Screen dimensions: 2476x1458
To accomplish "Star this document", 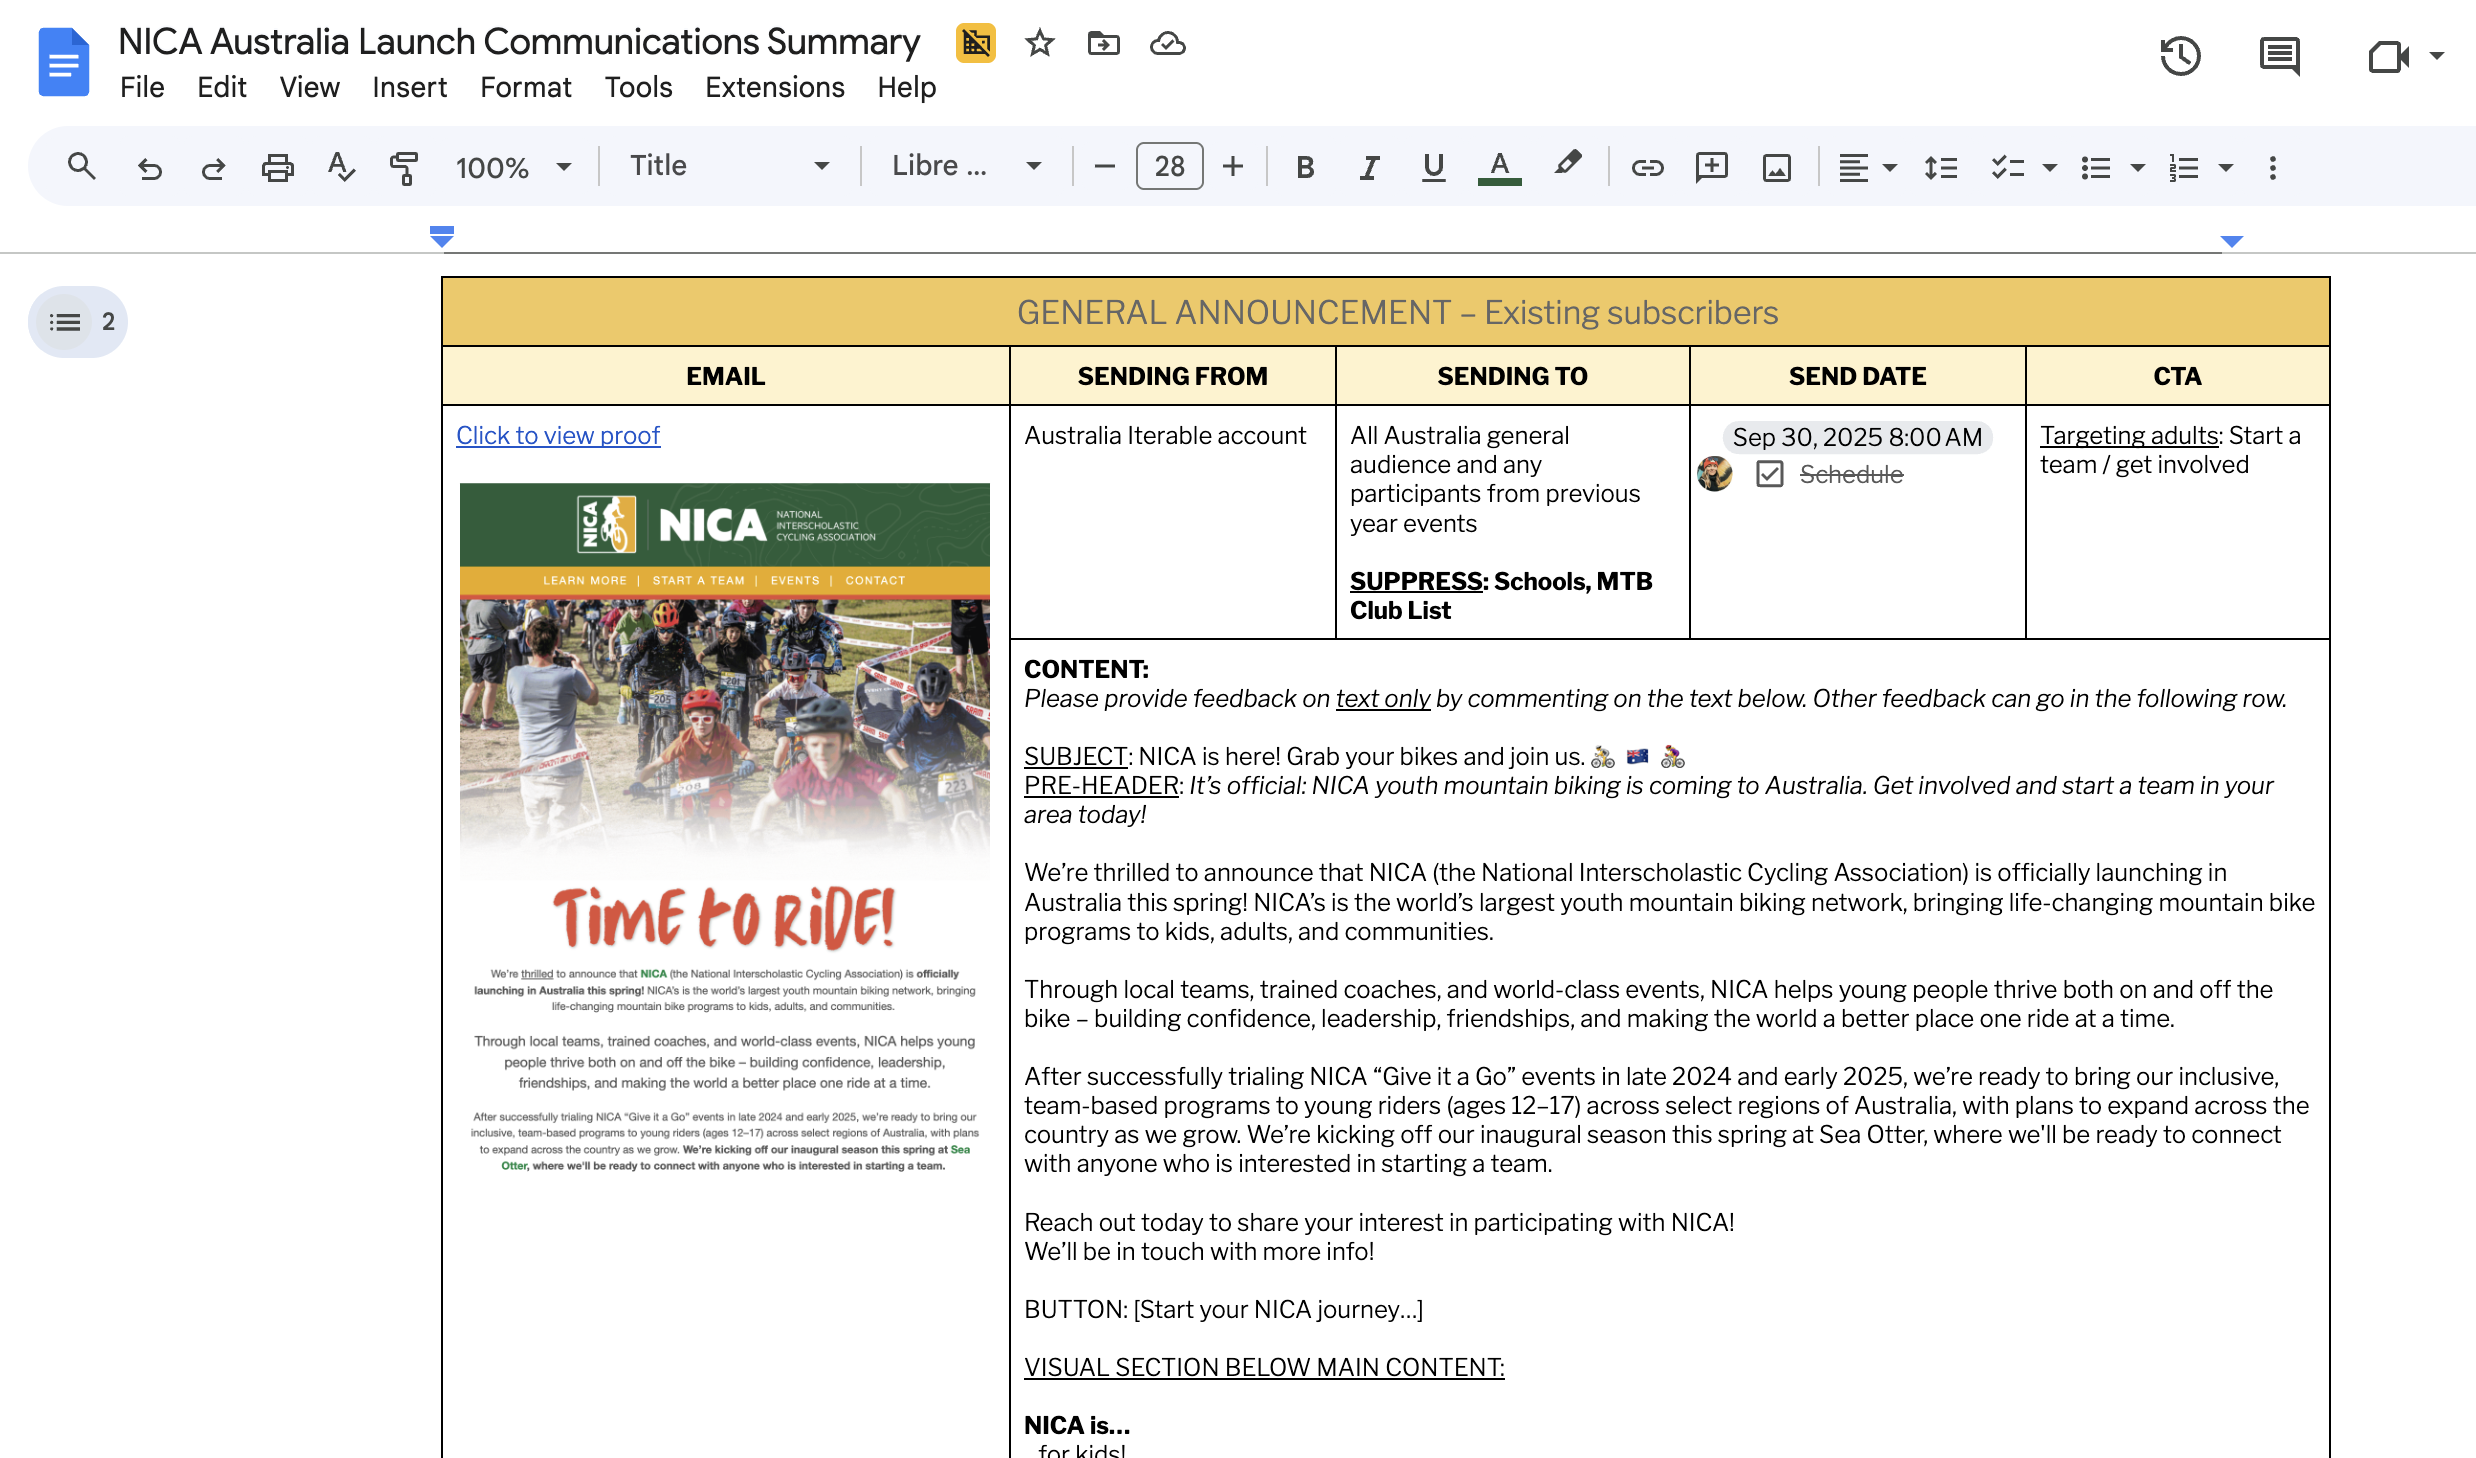I will [x=1039, y=43].
